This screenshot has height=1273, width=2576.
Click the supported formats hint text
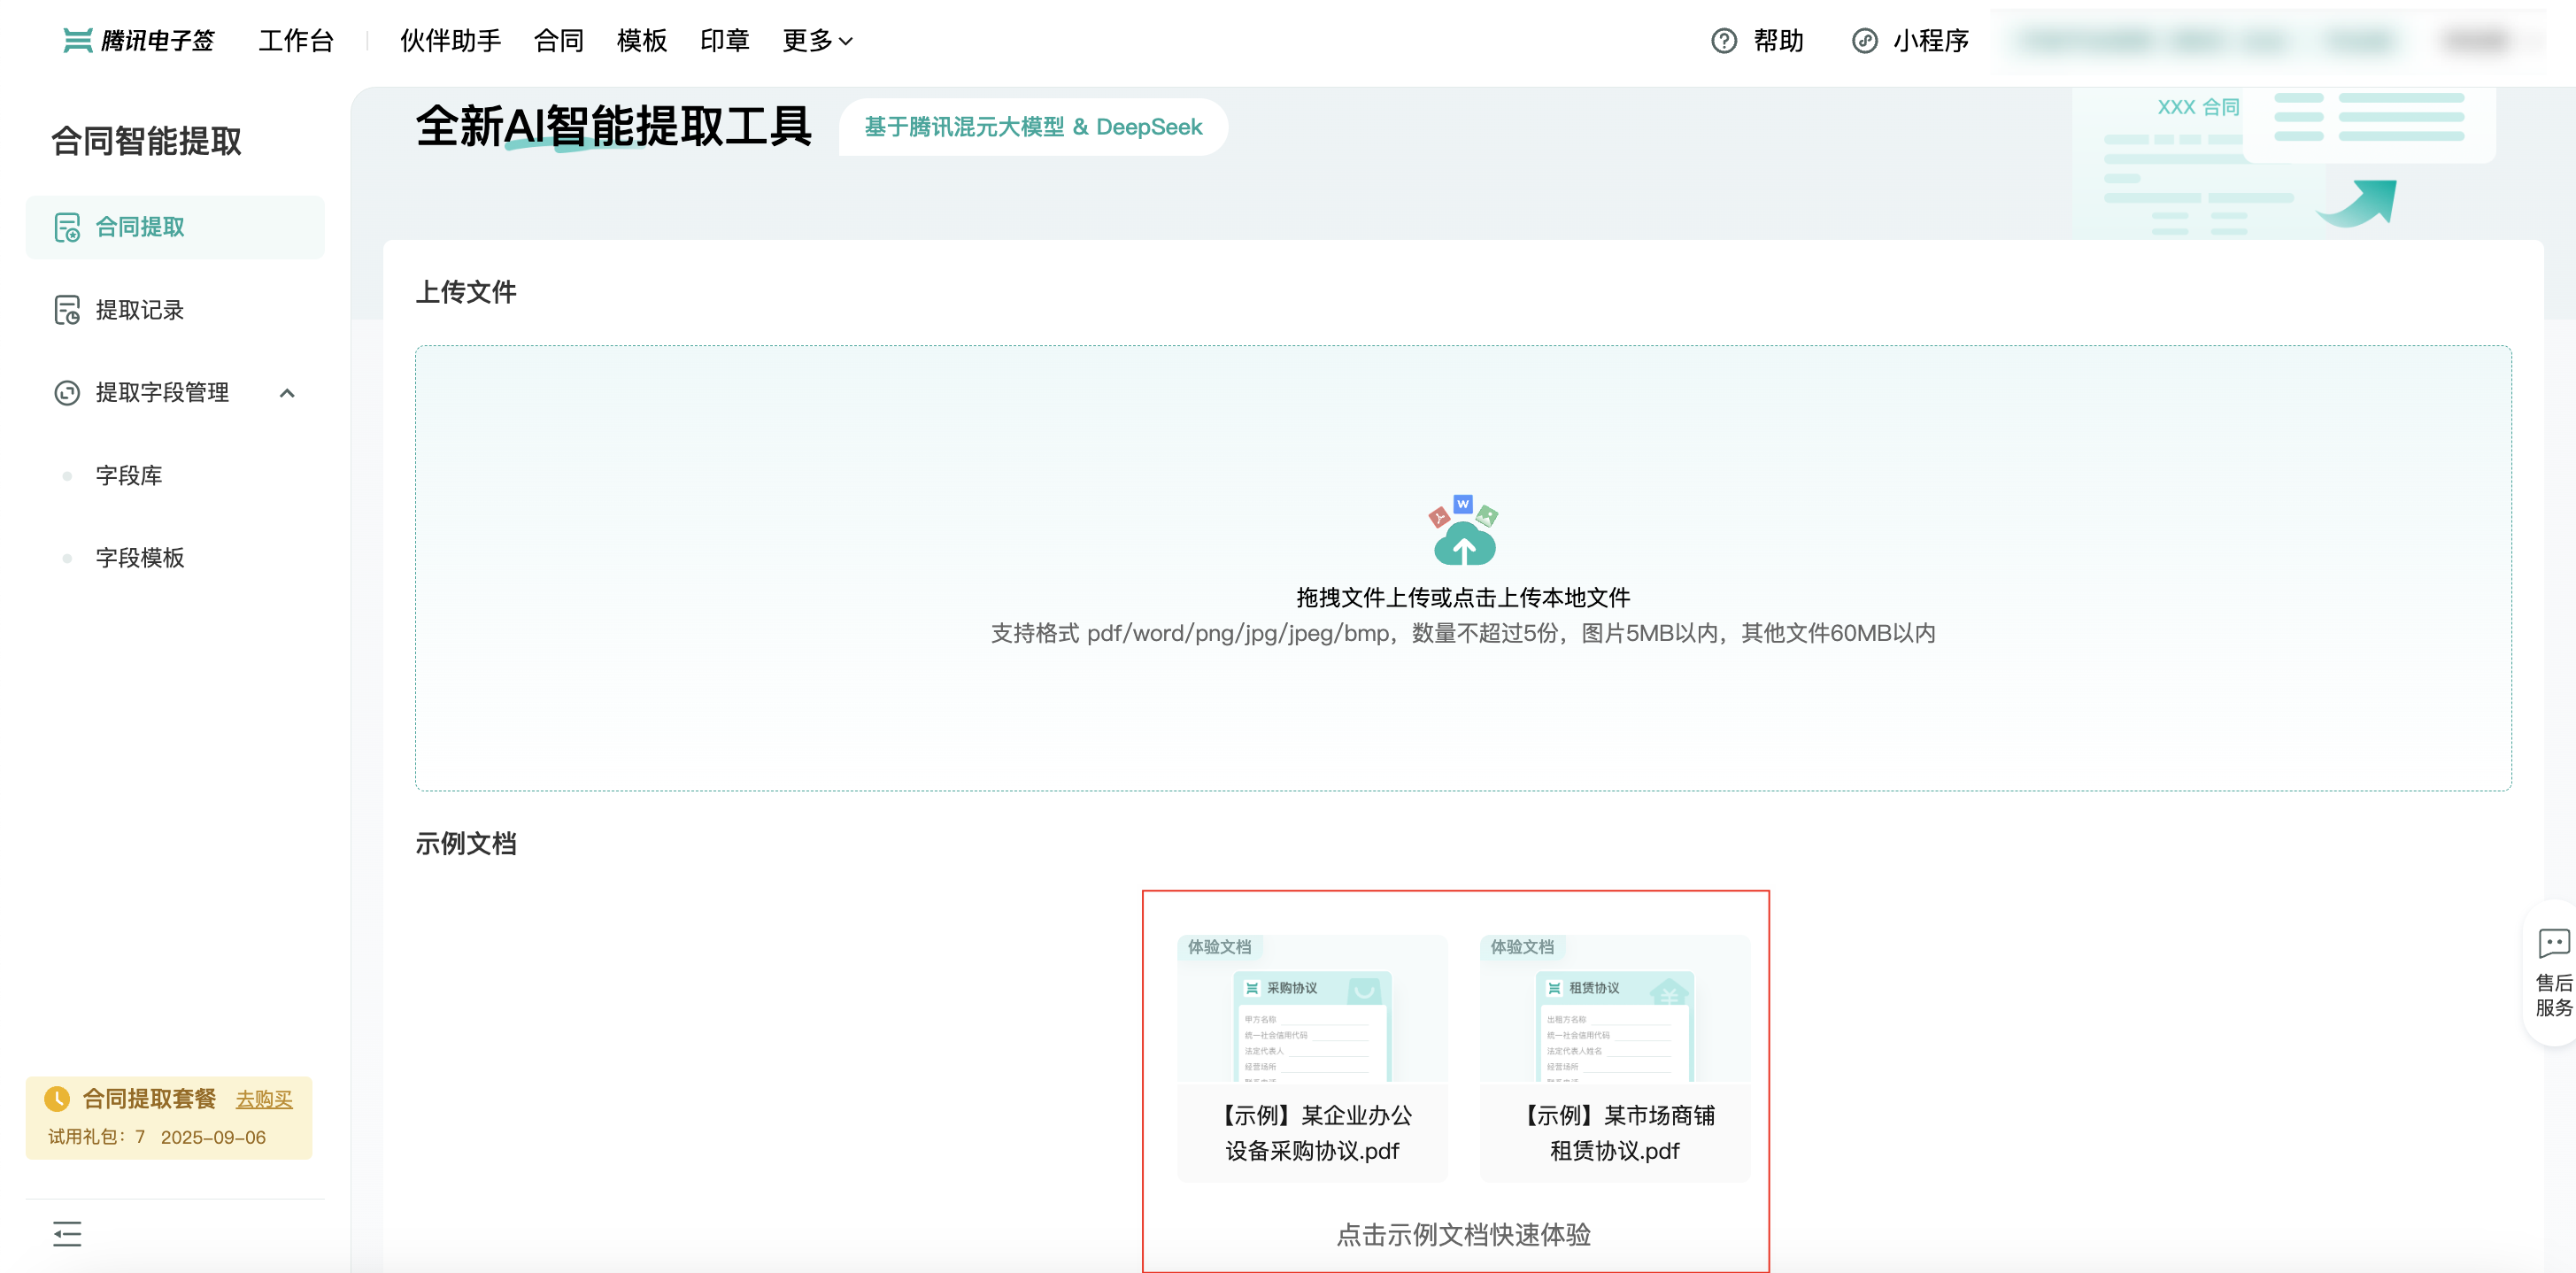tap(1463, 633)
